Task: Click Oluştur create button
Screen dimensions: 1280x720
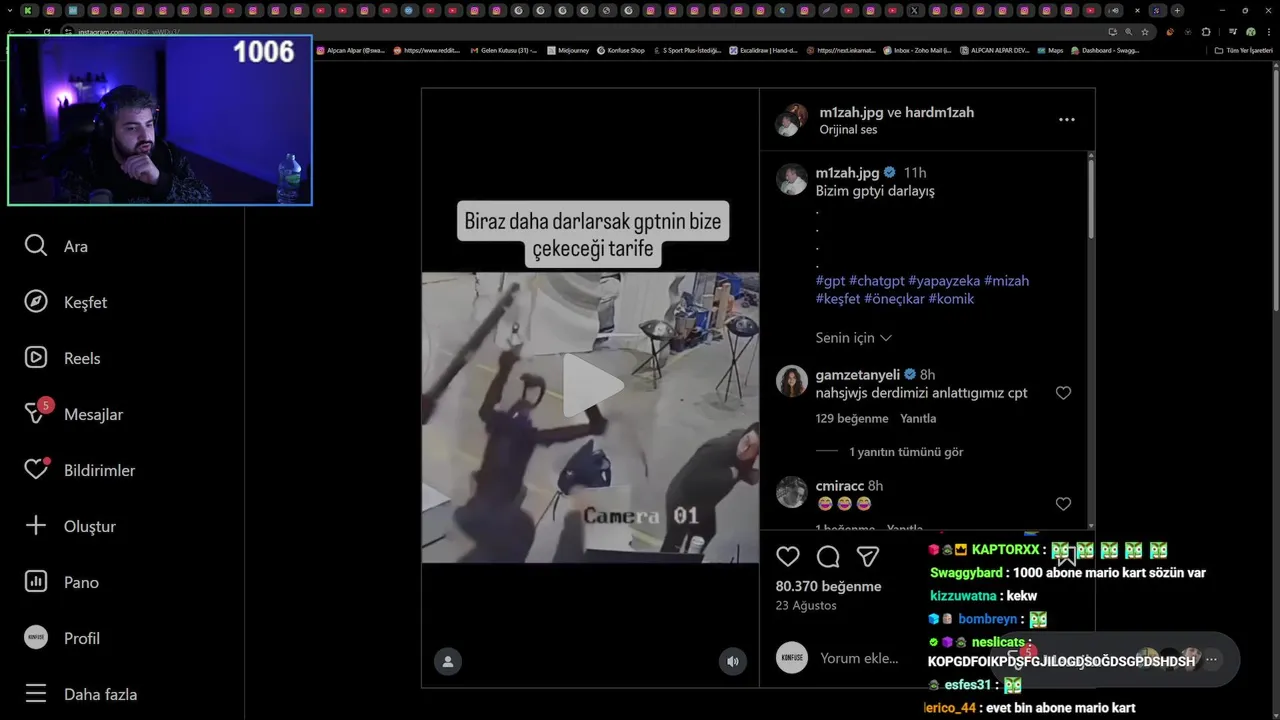Action: point(70,526)
